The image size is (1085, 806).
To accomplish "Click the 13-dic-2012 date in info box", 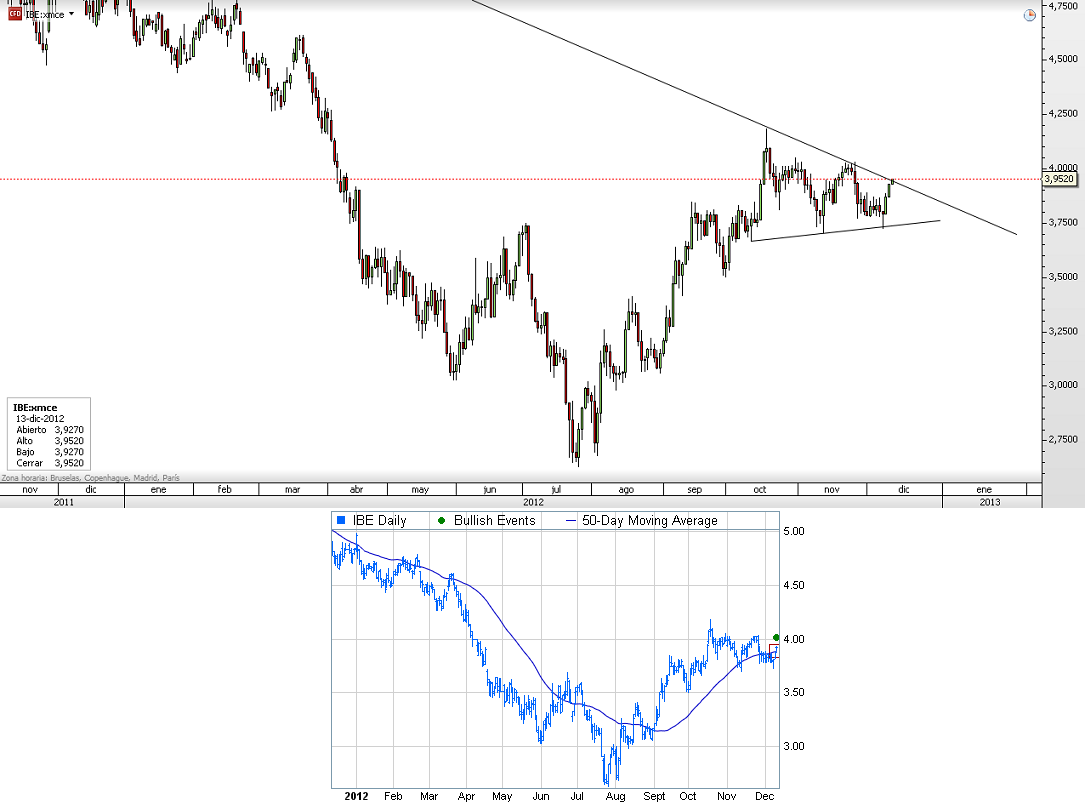I will click(x=40, y=419).
